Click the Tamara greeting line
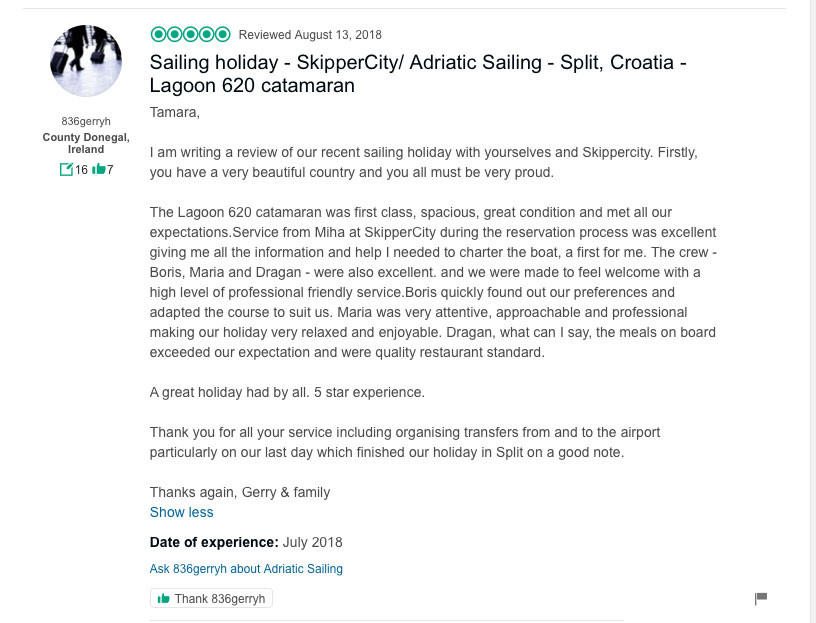The image size is (816, 623). [x=175, y=112]
